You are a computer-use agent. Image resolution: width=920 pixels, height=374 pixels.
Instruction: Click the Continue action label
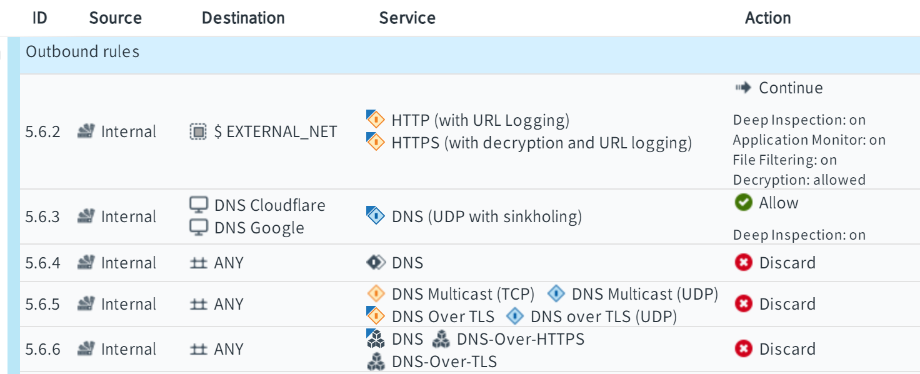pos(791,88)
